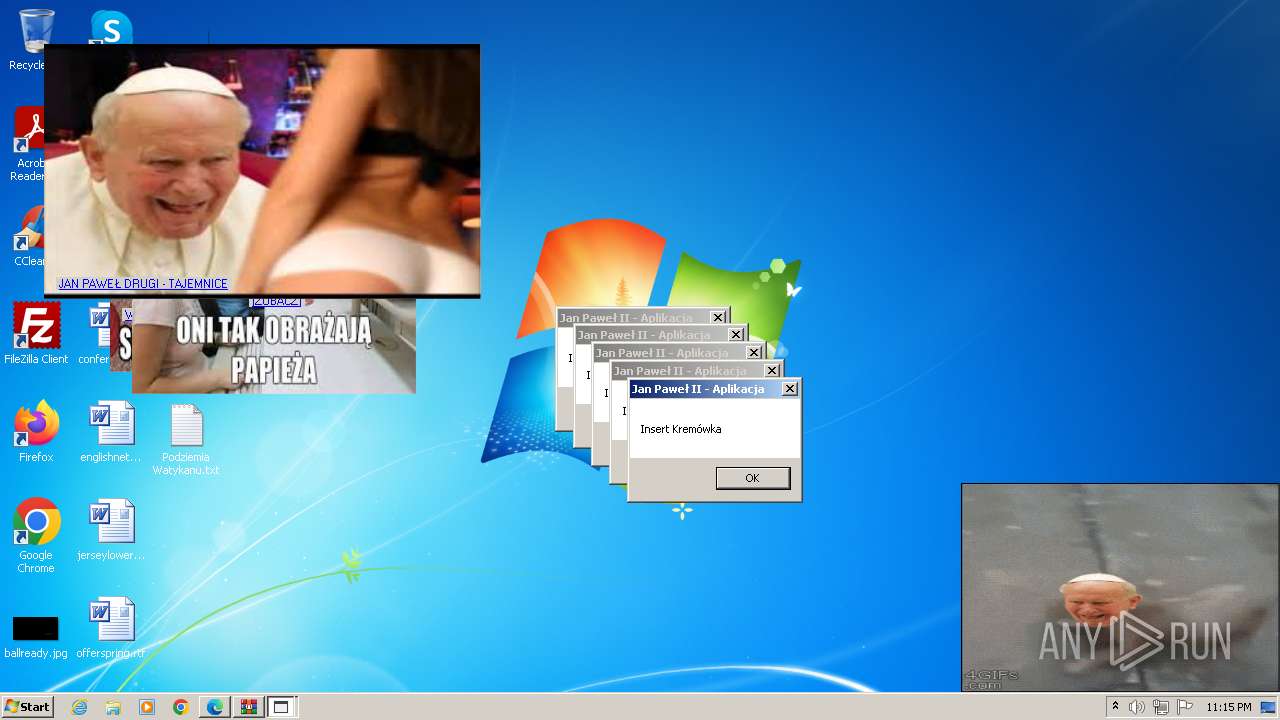Close the middle Jan Paweł II dialog

click(754, 353)
